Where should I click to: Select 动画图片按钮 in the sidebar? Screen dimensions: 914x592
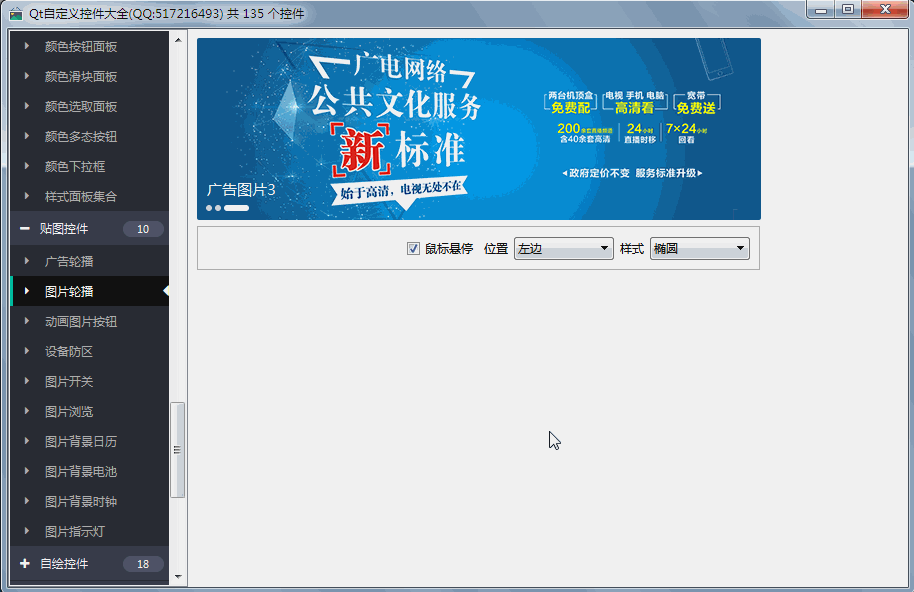(81, 322)
